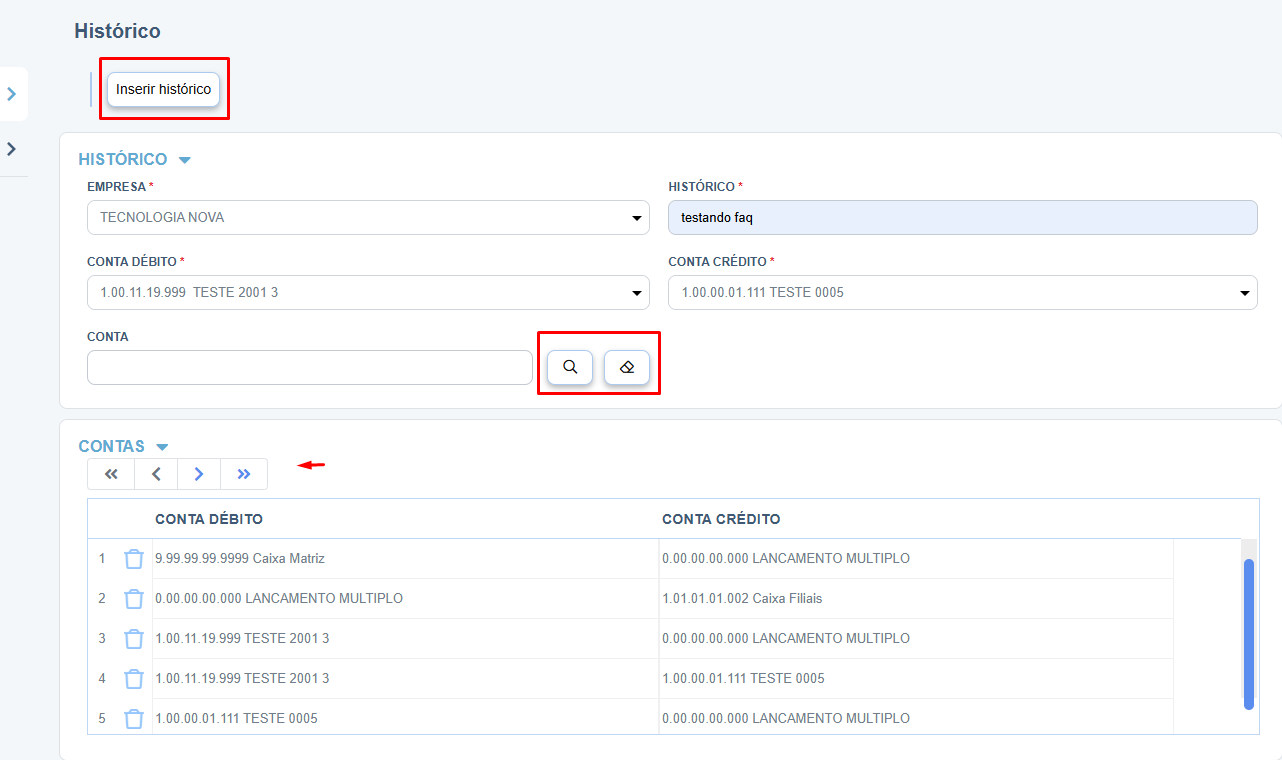
Task: Remove row 4 via trash icon
Action: pyautogui.click(x=134, y=679)
